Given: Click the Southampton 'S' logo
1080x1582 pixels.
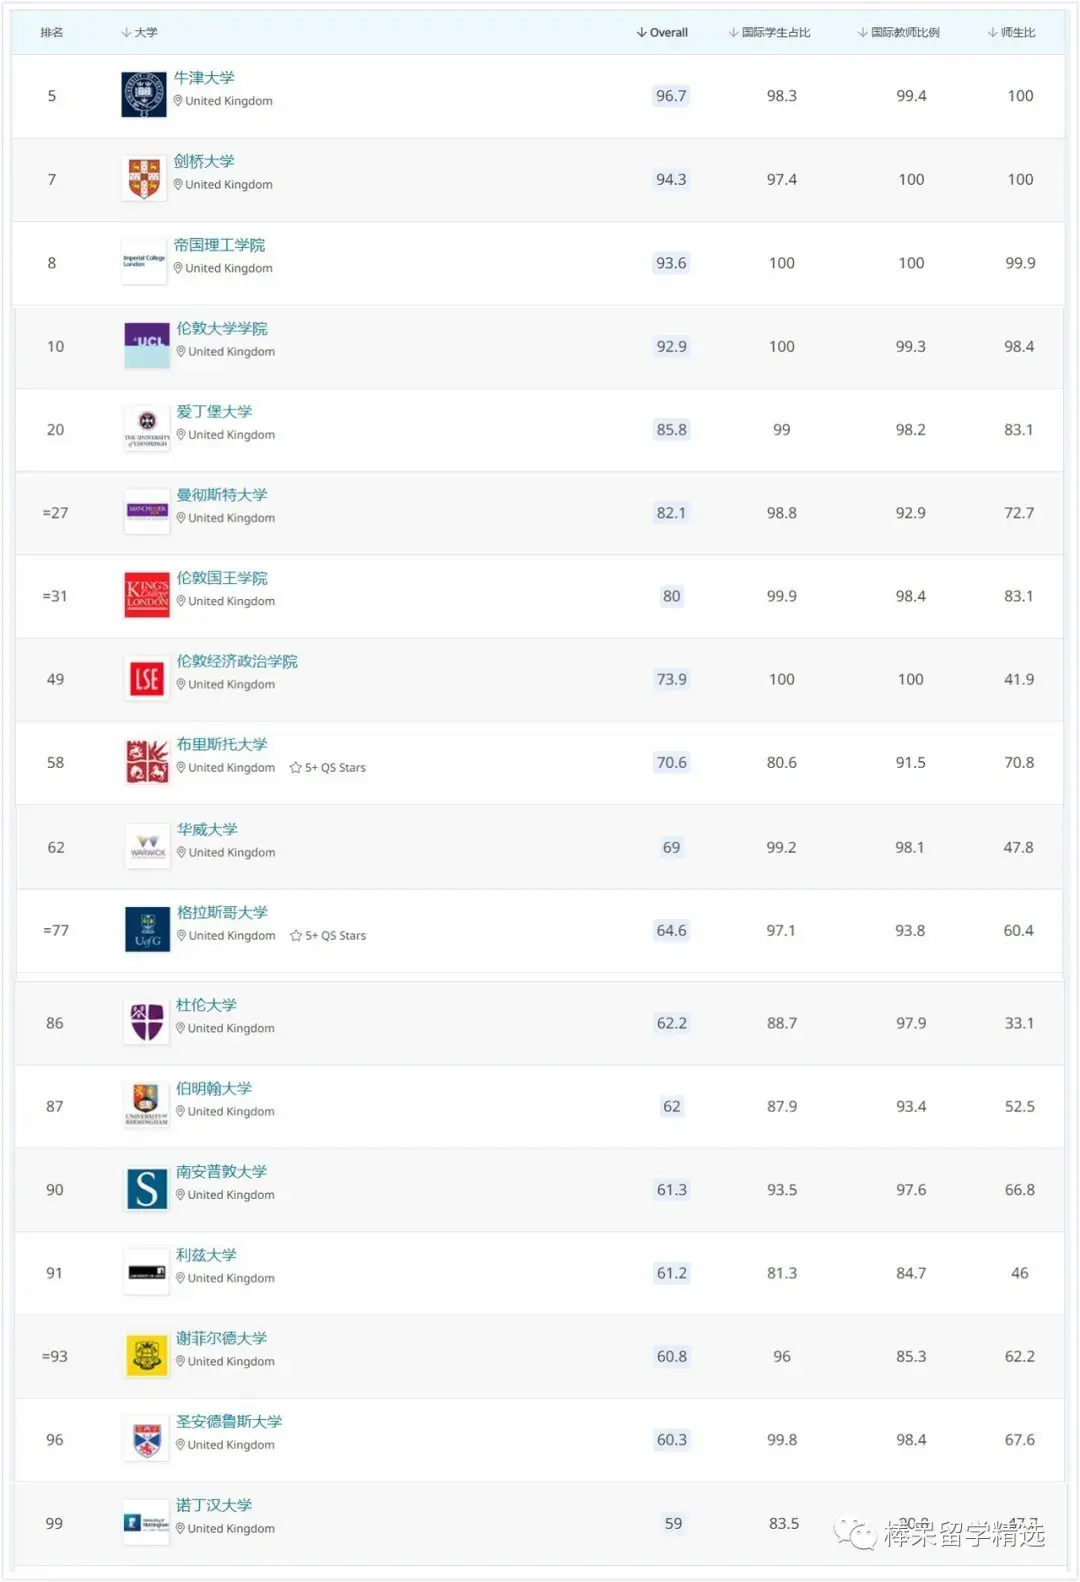Looking at the screenshot, I should tap(147, 1189).
